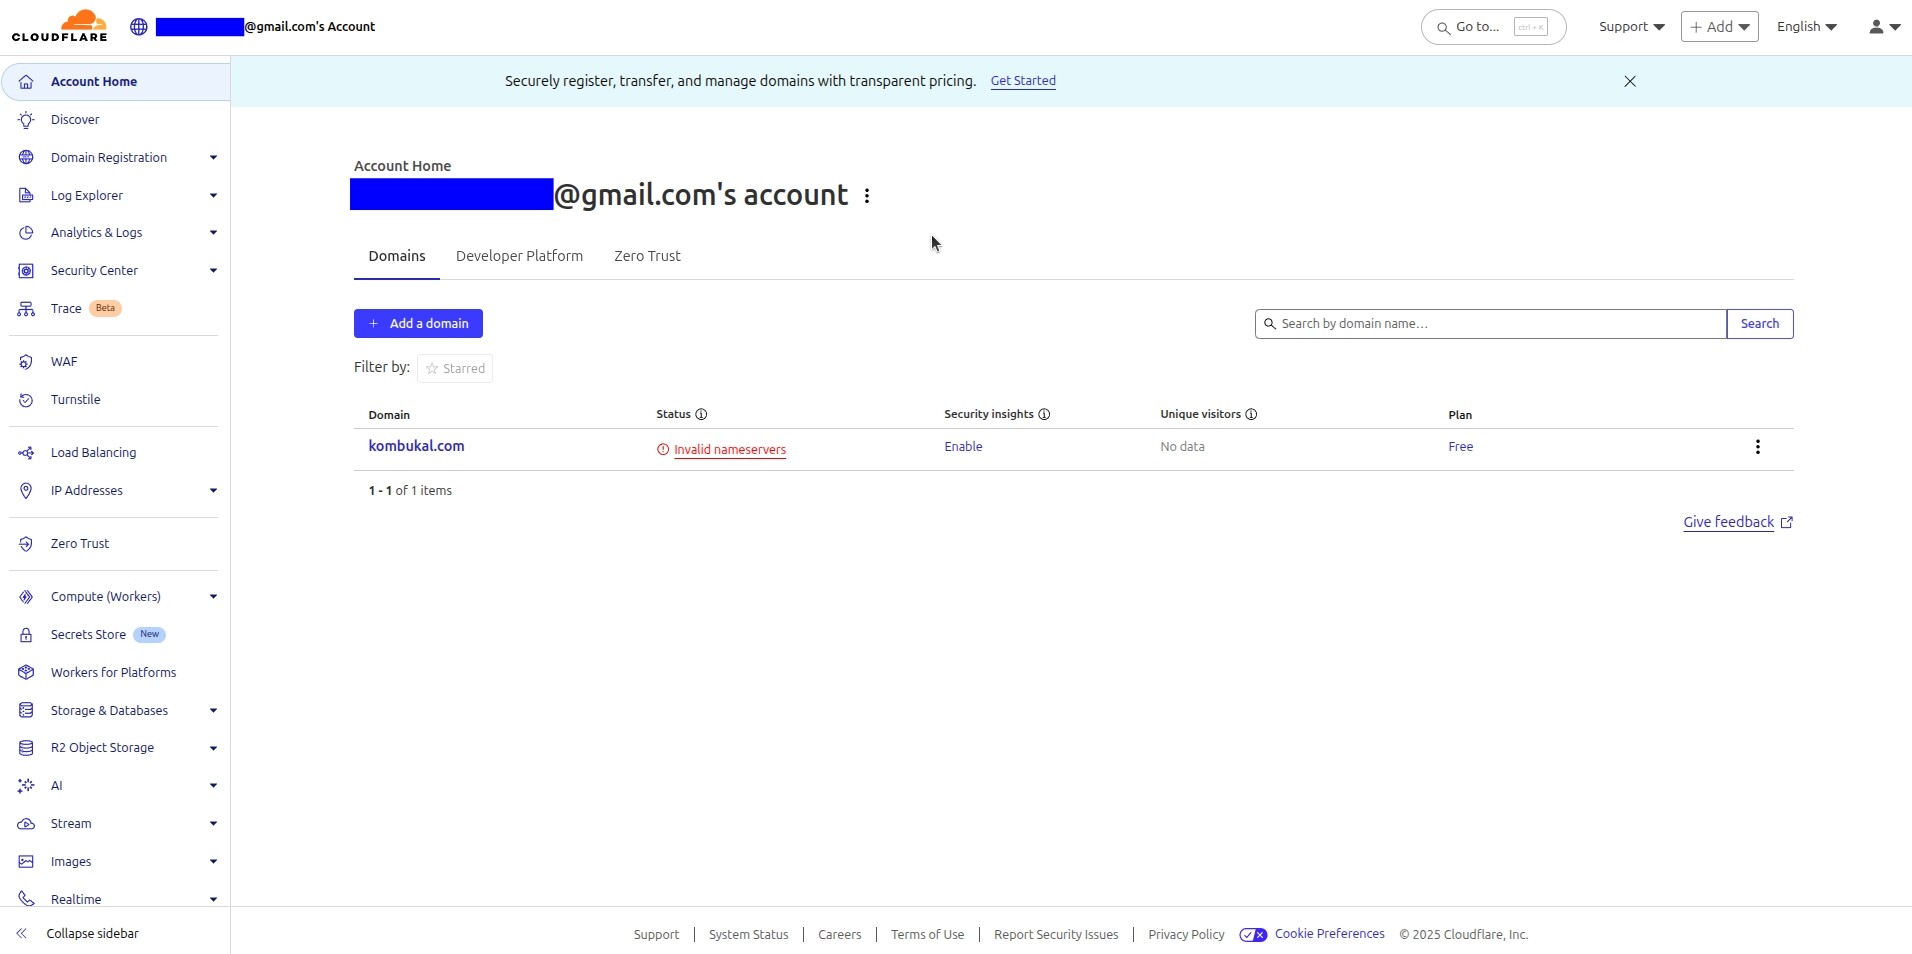Click the Trace icon in sidebar
The width and height of the screenshot is (1912, 954).
(26, 309)
